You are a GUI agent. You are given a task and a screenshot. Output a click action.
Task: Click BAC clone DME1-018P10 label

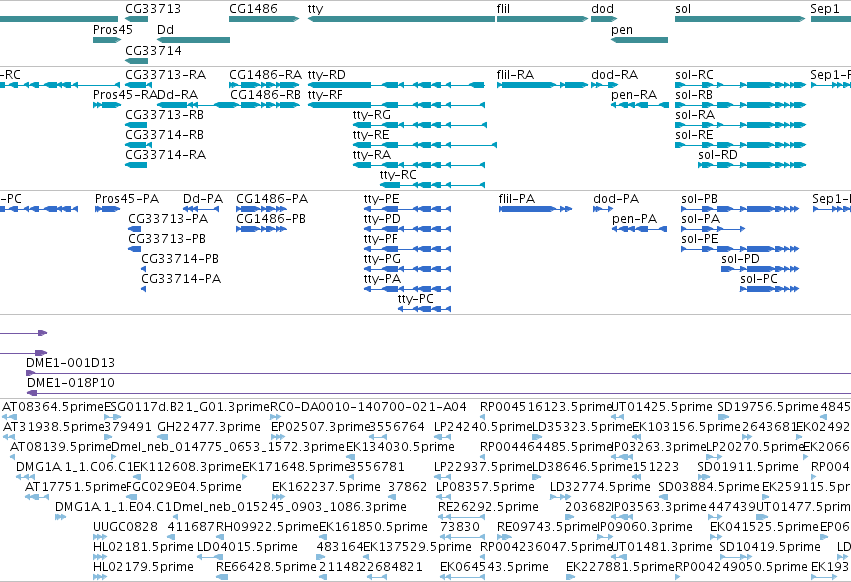click(x=71, y=383)
